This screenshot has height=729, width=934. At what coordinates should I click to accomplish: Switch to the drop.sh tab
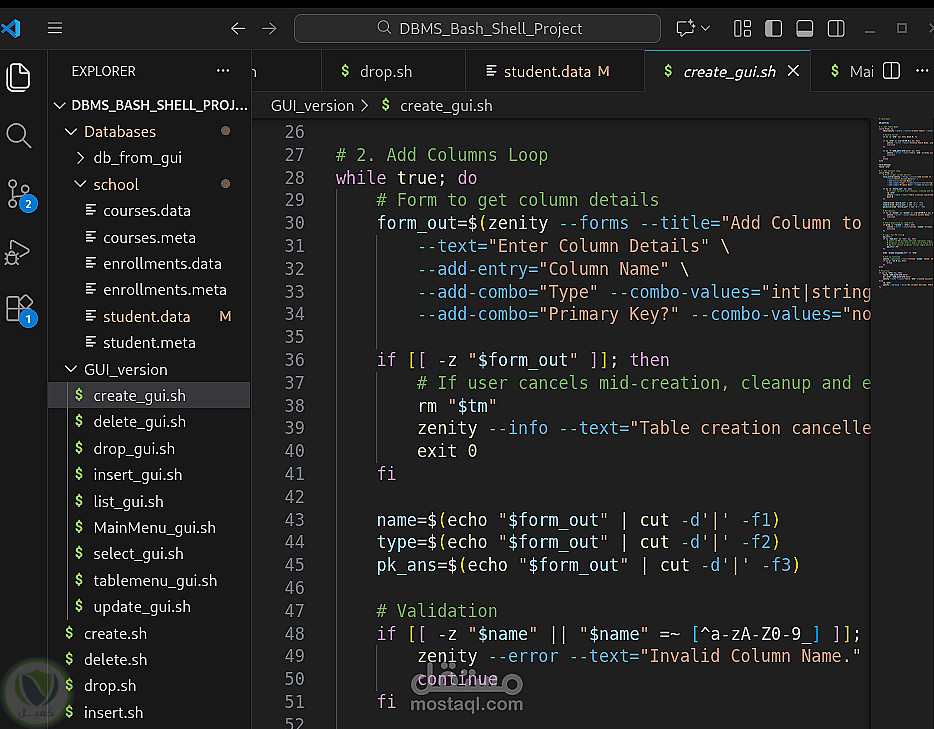coord(385,71)
